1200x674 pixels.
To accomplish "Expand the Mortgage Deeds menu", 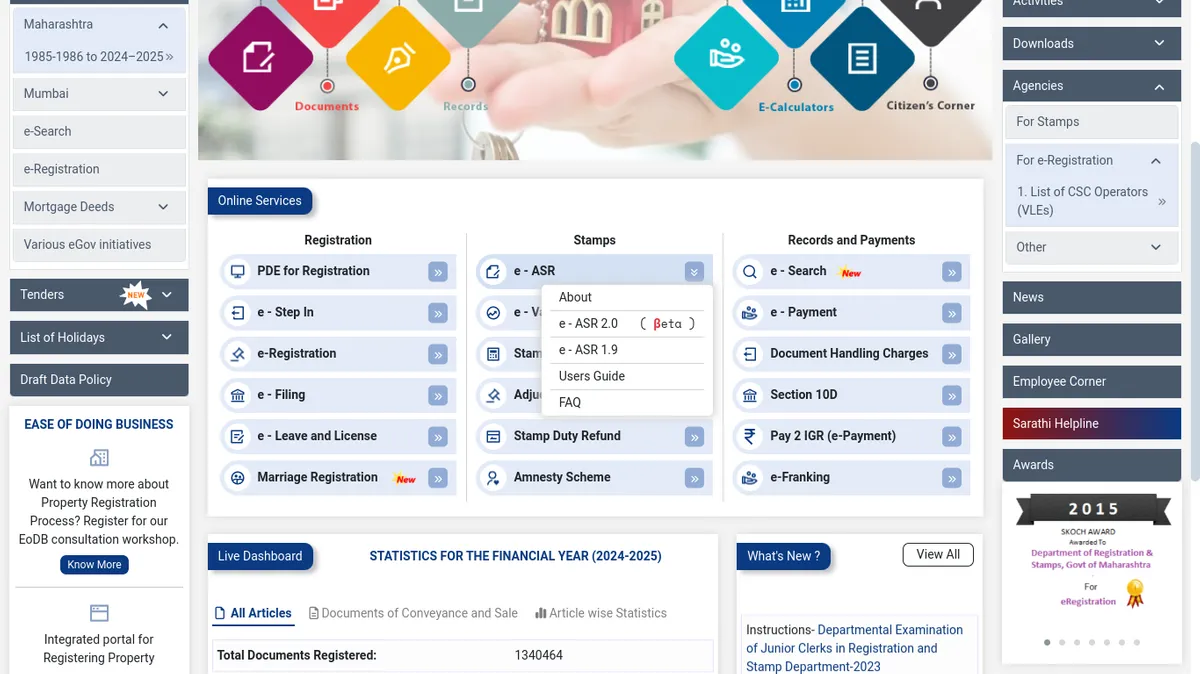I will [163, 207].
